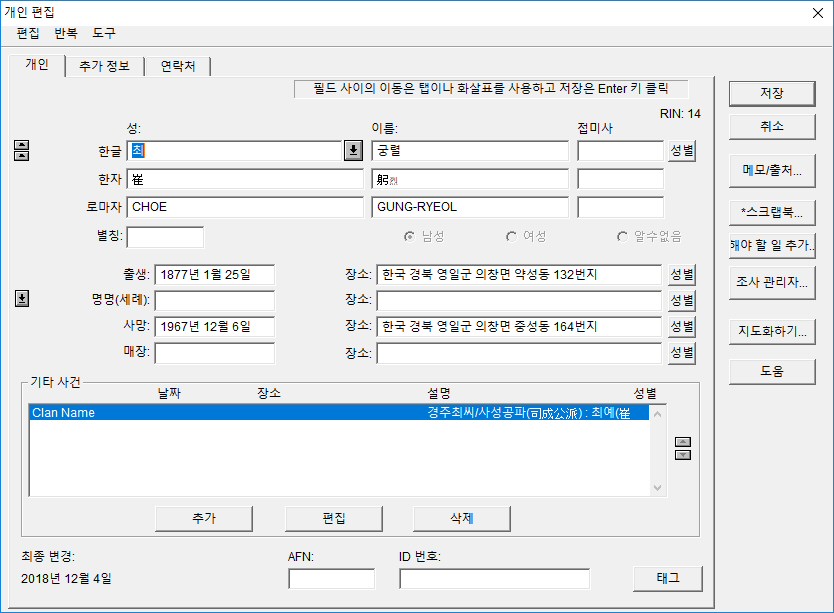This screenshot has width=834, height=613.
Task: Move Clan Name event up with arrow
Action: coord(684,441)
